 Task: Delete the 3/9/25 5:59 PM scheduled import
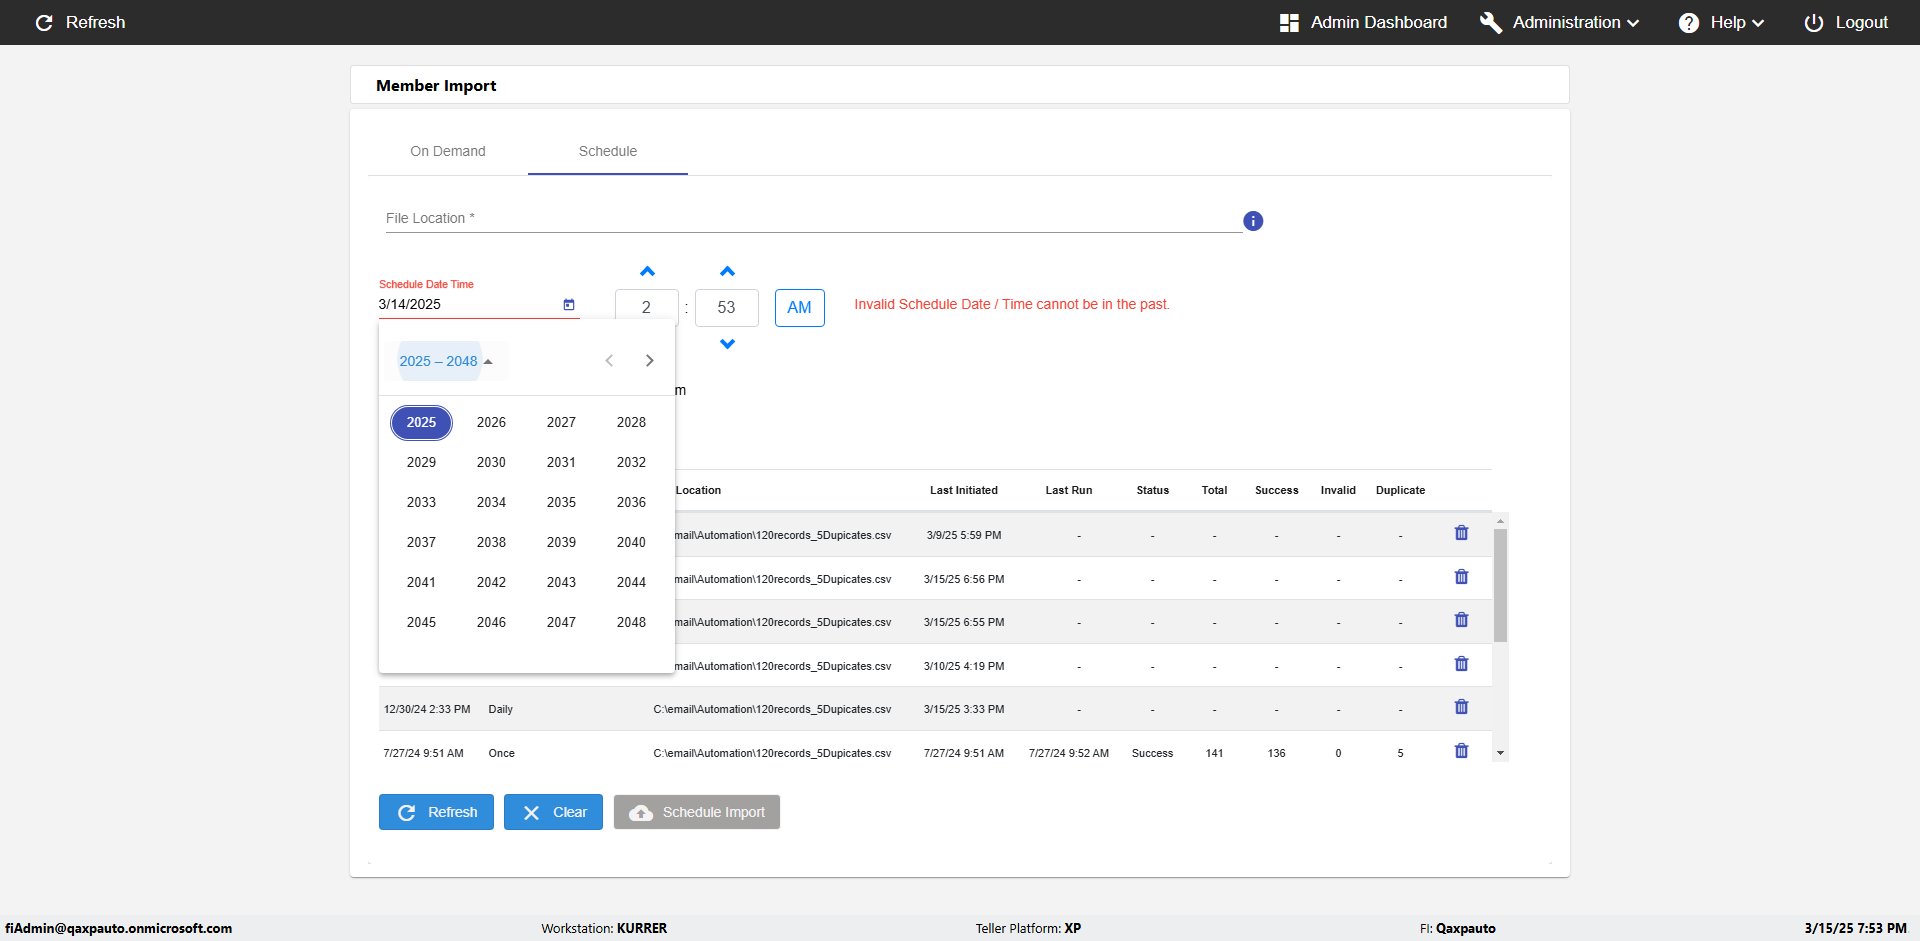(x=1461, y=533)
